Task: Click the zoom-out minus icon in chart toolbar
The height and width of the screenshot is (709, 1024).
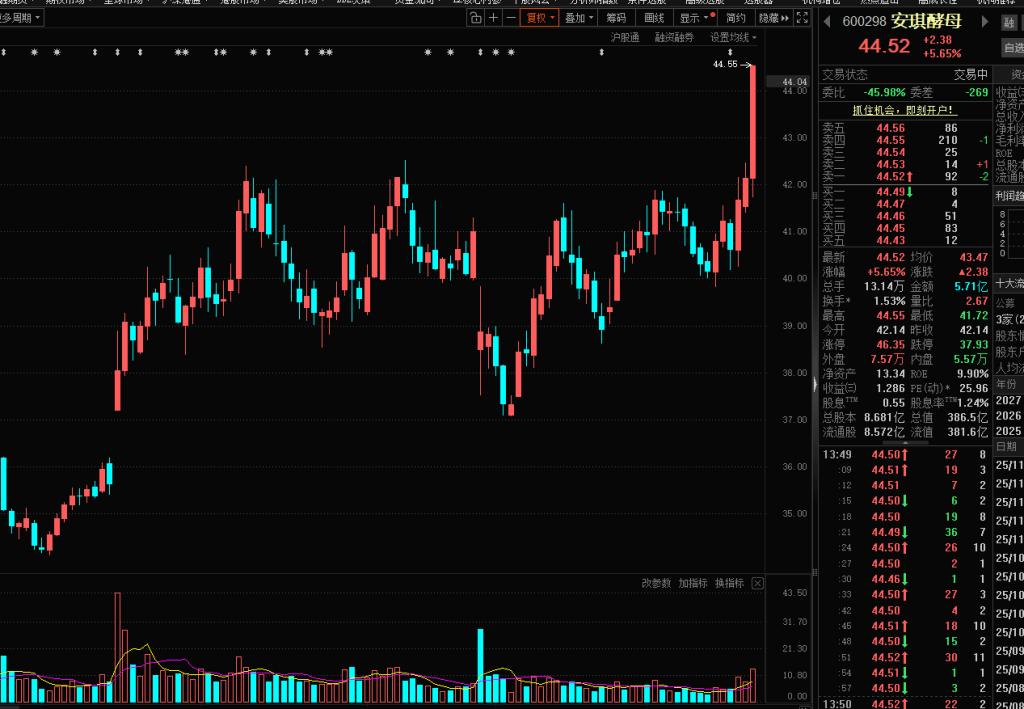Action: (510, 18)
